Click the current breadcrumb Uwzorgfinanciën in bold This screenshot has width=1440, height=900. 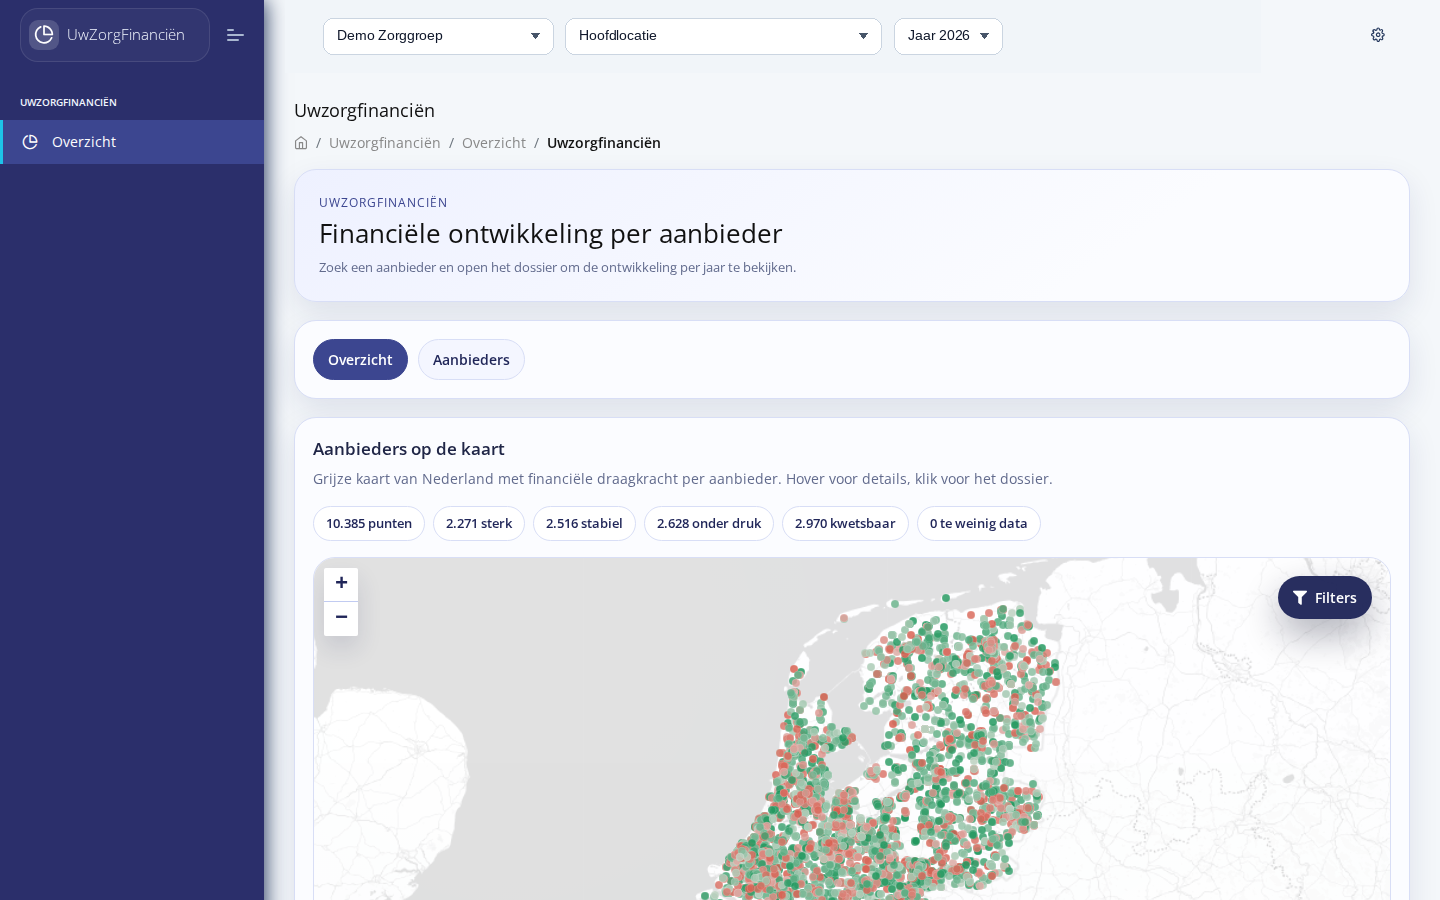(604, 143)
